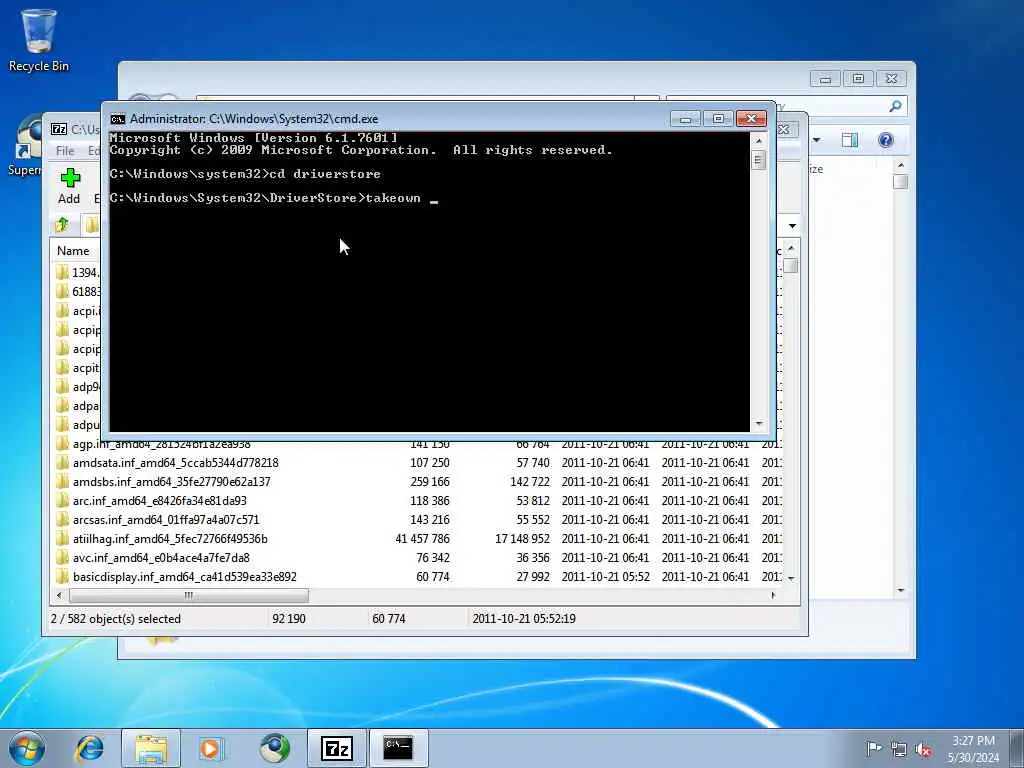Click 7-Zip list scroll down arrow
This screenshot has height=768, width=1024.
791,579
